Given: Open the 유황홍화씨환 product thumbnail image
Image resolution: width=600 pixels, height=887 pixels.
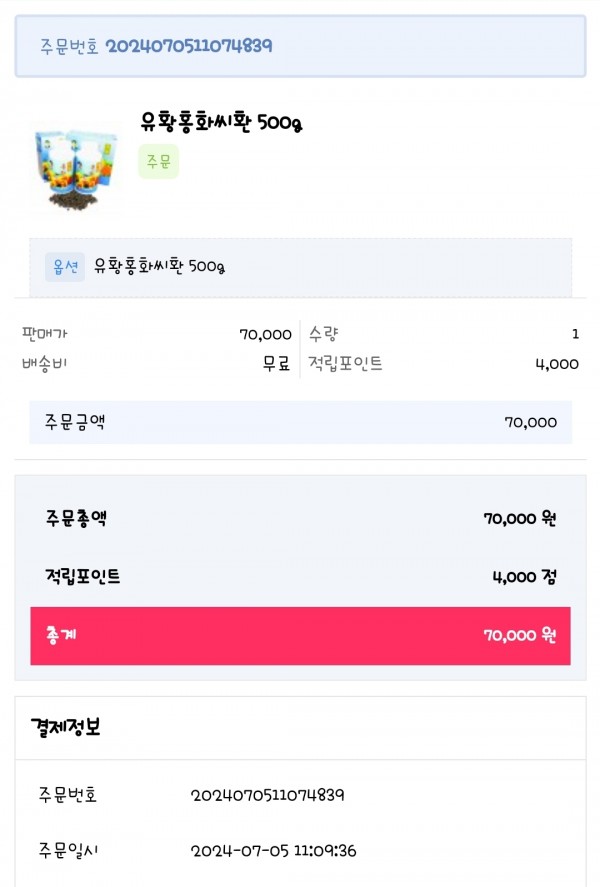Looking at the screenshot, I should (76, 167).
